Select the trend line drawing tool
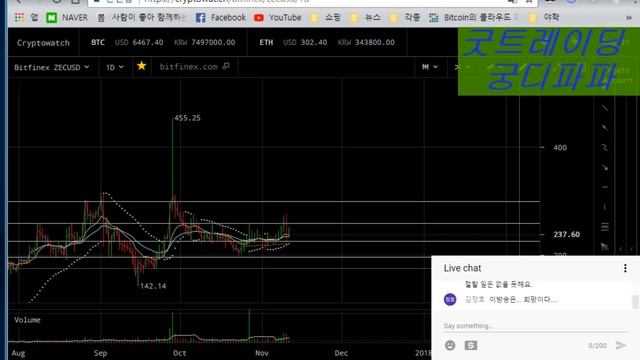640x360 pixels. point(605,108)
